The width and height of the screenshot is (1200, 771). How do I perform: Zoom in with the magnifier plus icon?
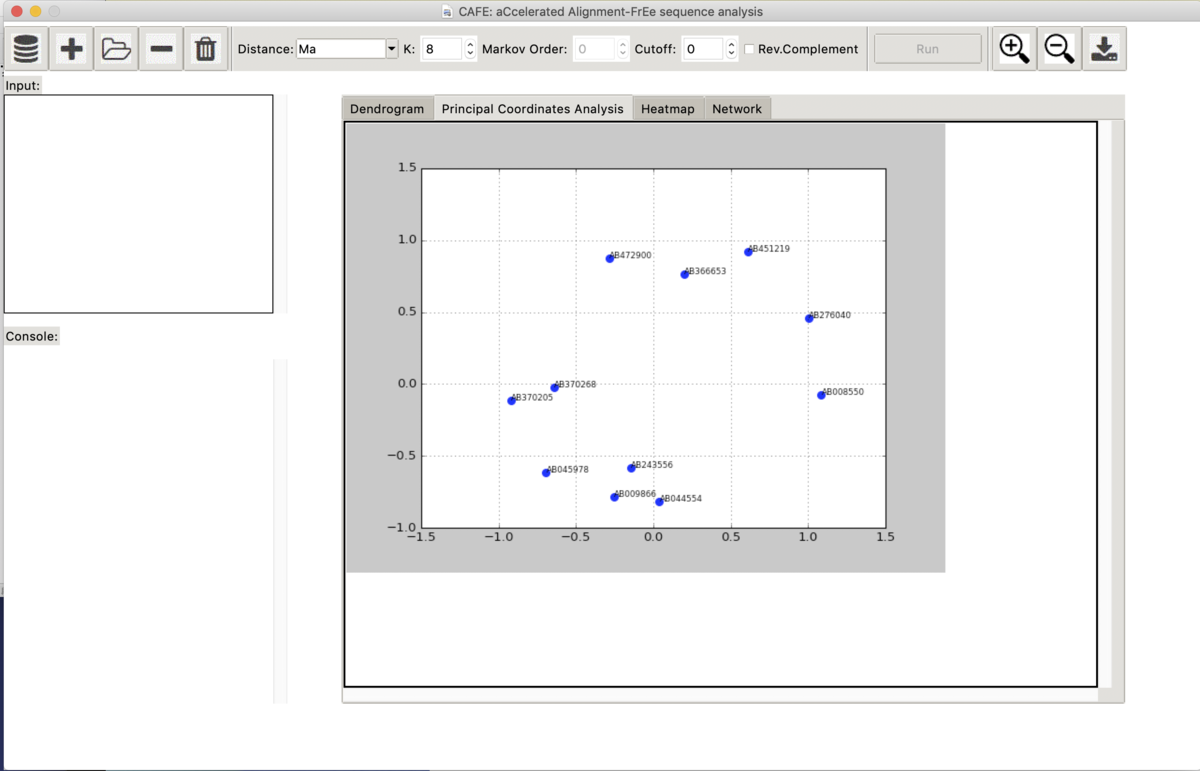pyautogui.click(x=1014, y=49)
